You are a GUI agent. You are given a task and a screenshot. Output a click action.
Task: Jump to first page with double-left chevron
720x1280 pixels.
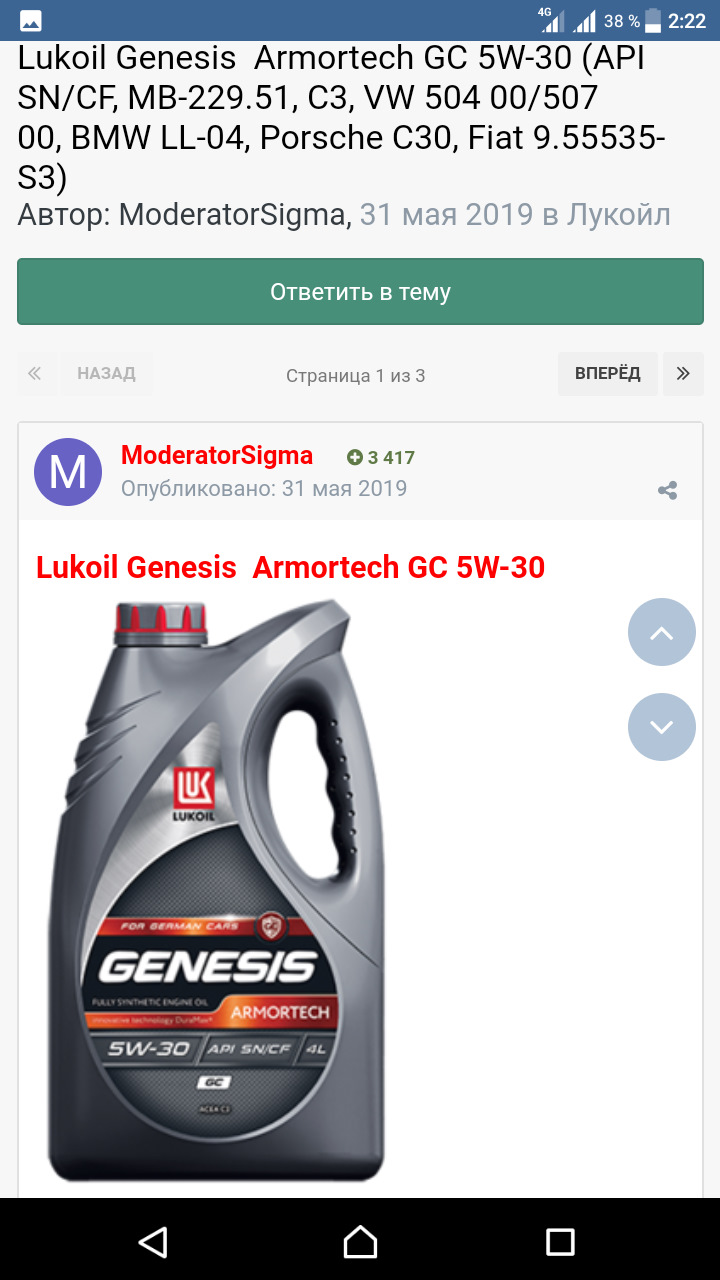(x=35, y=374)
